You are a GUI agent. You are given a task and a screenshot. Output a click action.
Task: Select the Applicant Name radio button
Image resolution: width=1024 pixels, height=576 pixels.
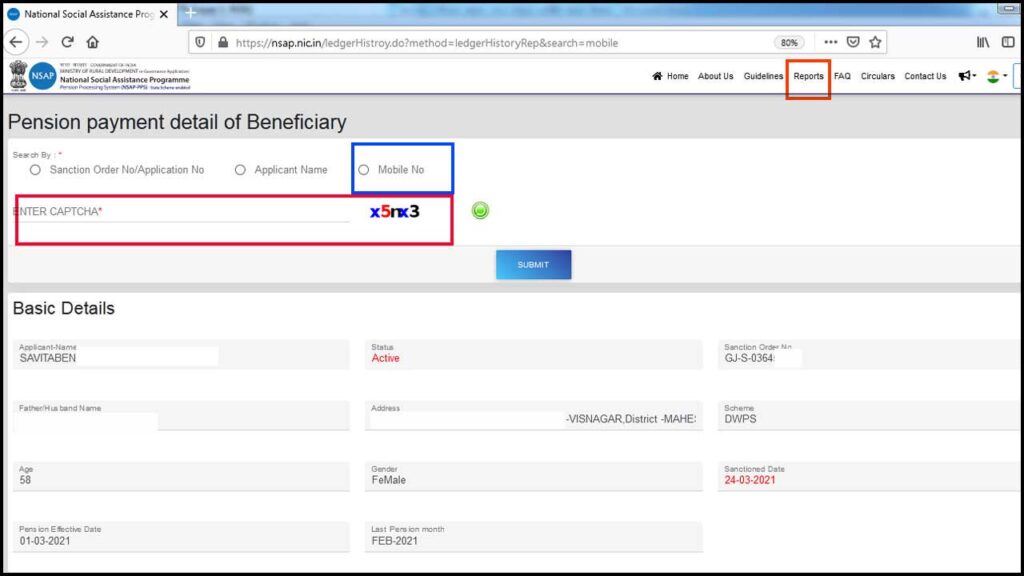click(240, 169)
